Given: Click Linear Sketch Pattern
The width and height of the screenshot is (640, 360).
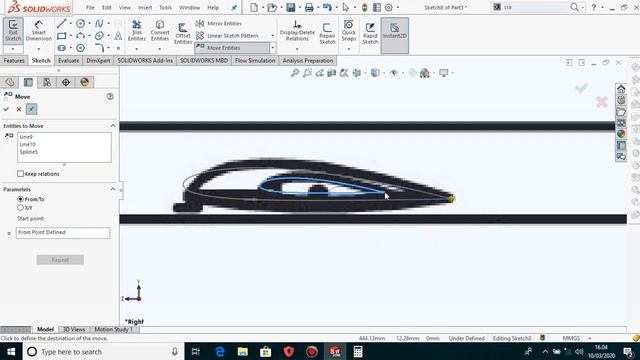Looking at the screenshot, I should click(x=228, y=36).
